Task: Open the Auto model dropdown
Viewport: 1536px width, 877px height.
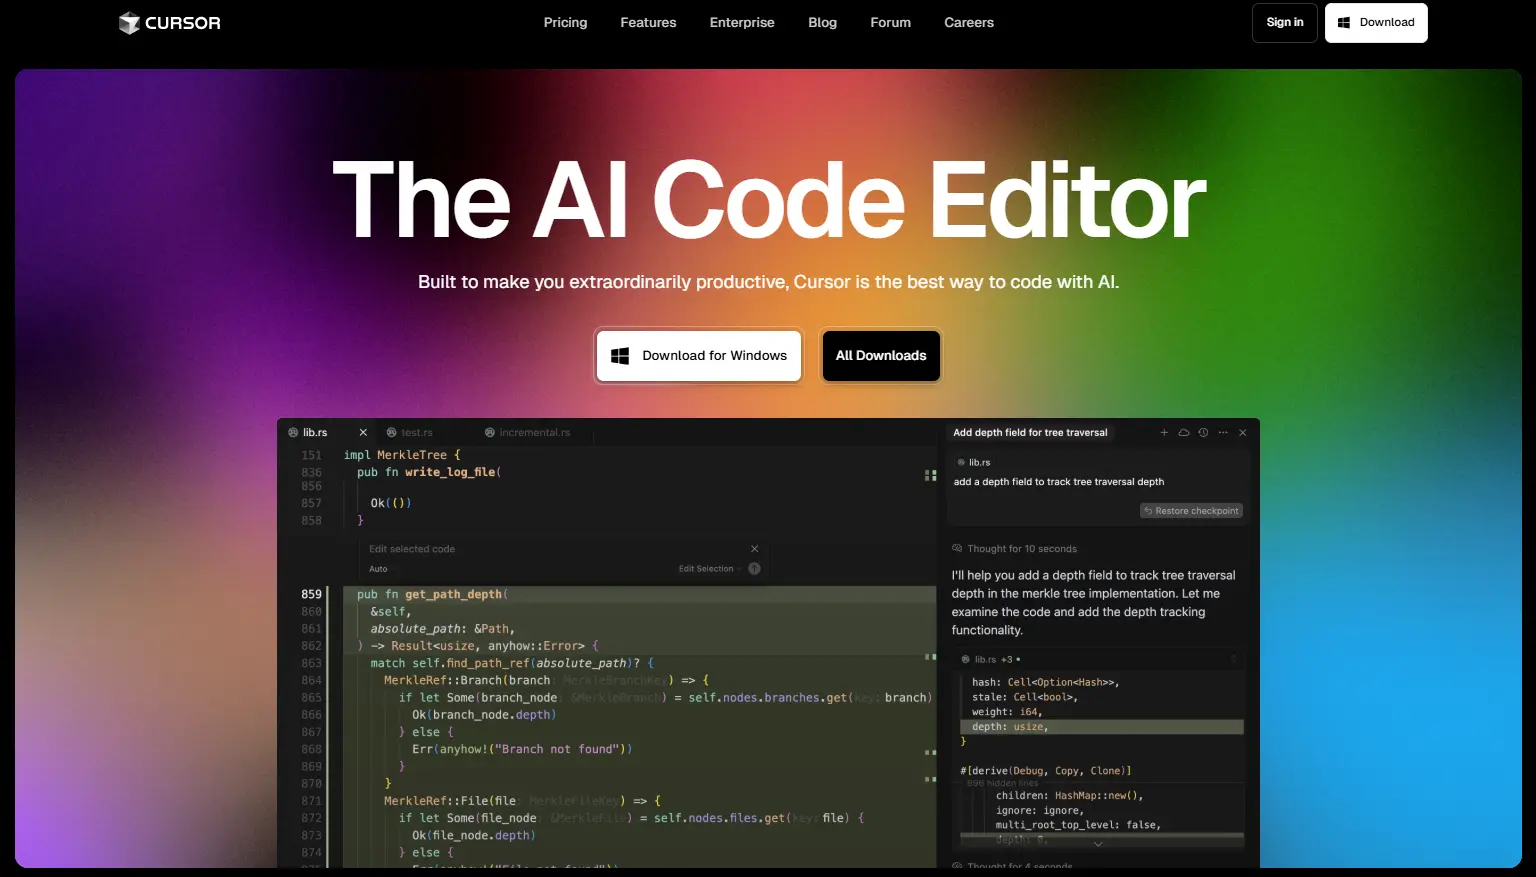Action: [x=378, y=568]
